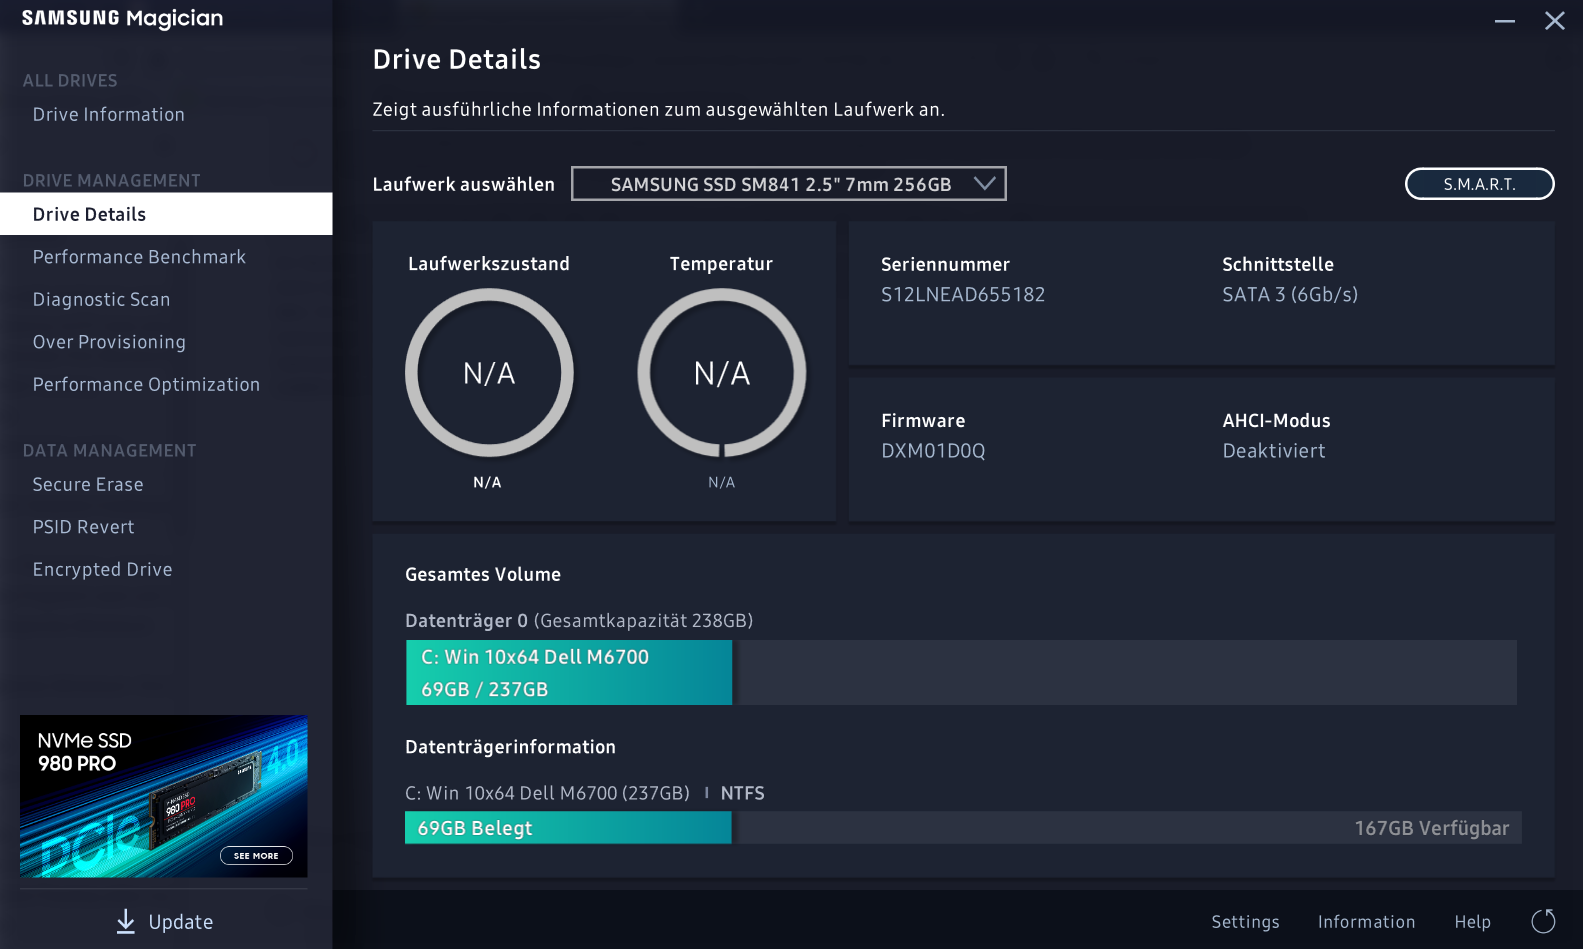Image resolution: width=1583 pixels, height=949 pixels.
Task: Click the Update label
Action: point(181,922)
